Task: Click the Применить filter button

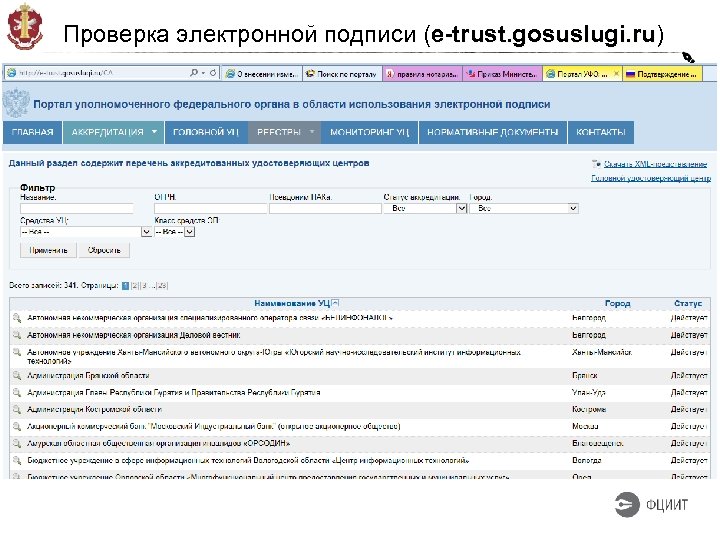Action: [48, 250]
